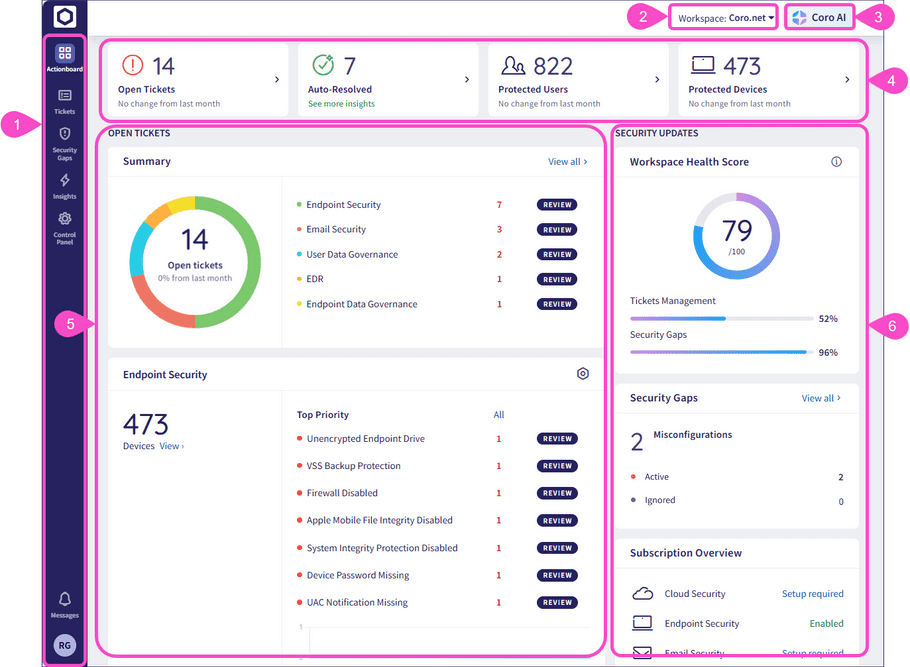Go to Insights in the sidebar
The height and width of the screenshot is (667, 910).
click(65, 185)
